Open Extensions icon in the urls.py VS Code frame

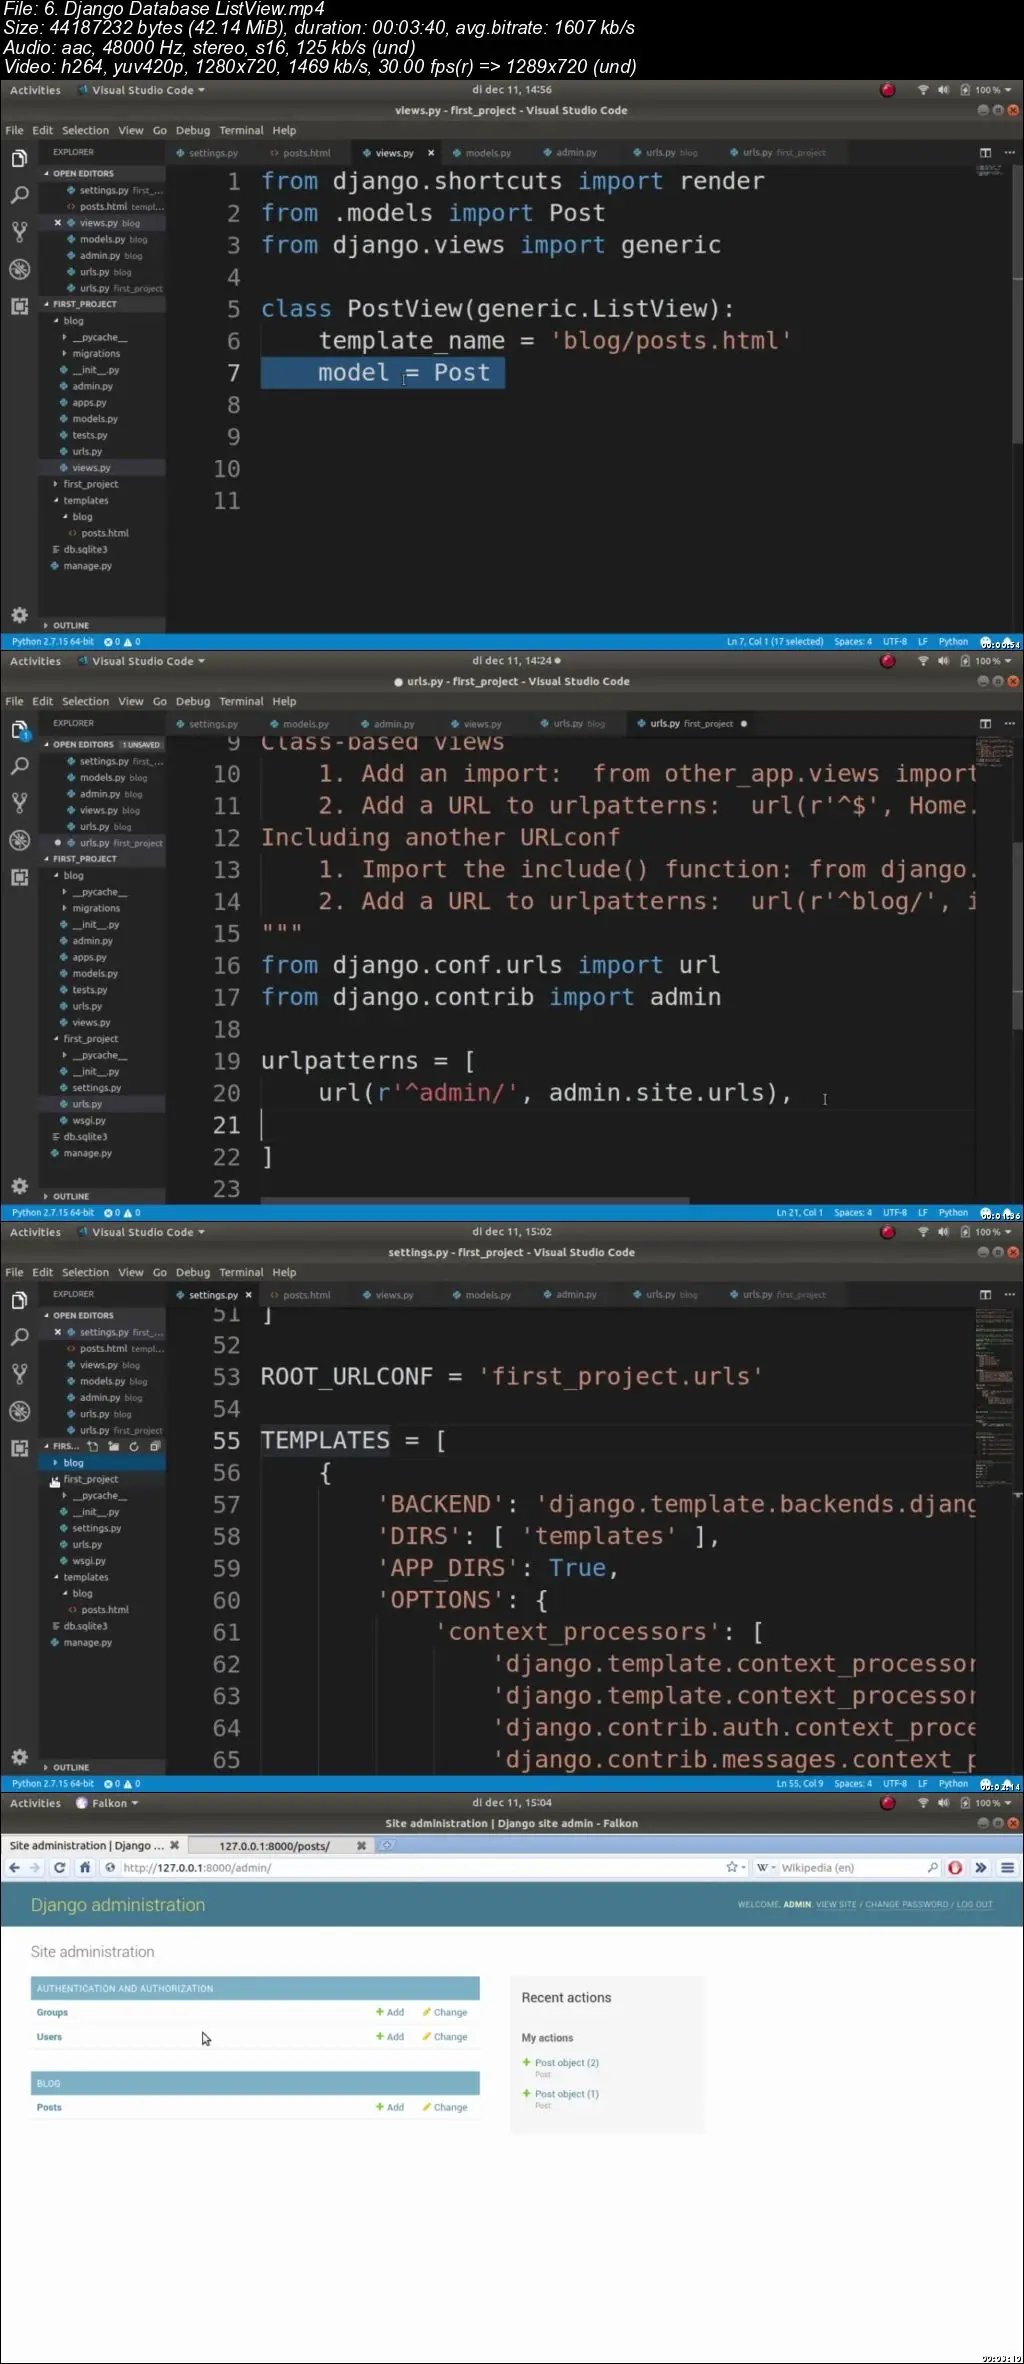click(19, 877)
